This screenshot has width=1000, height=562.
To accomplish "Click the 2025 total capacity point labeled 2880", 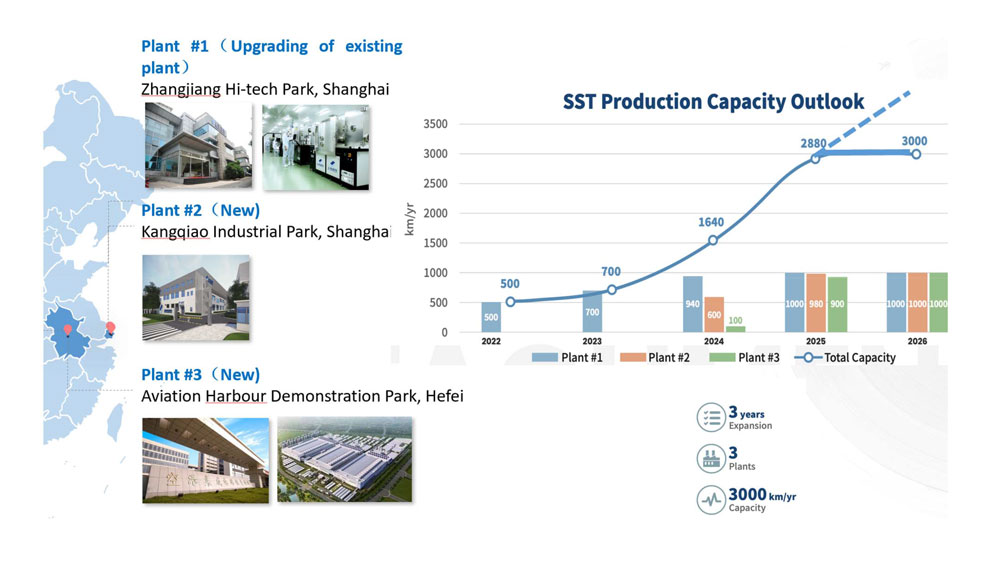I will 815,158.
